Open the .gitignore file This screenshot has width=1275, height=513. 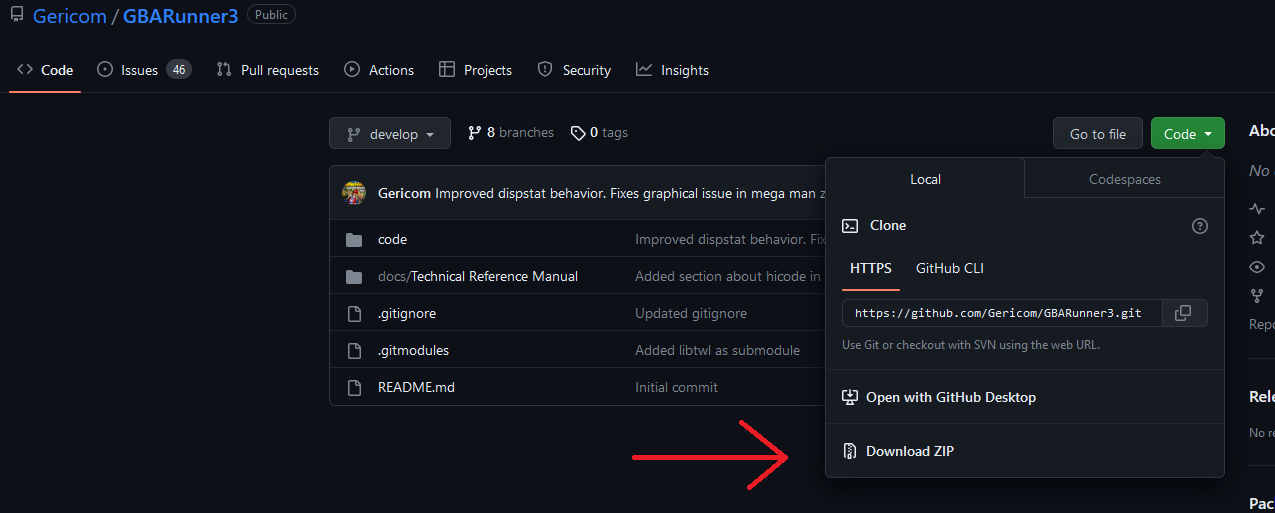tap(407, 314)
